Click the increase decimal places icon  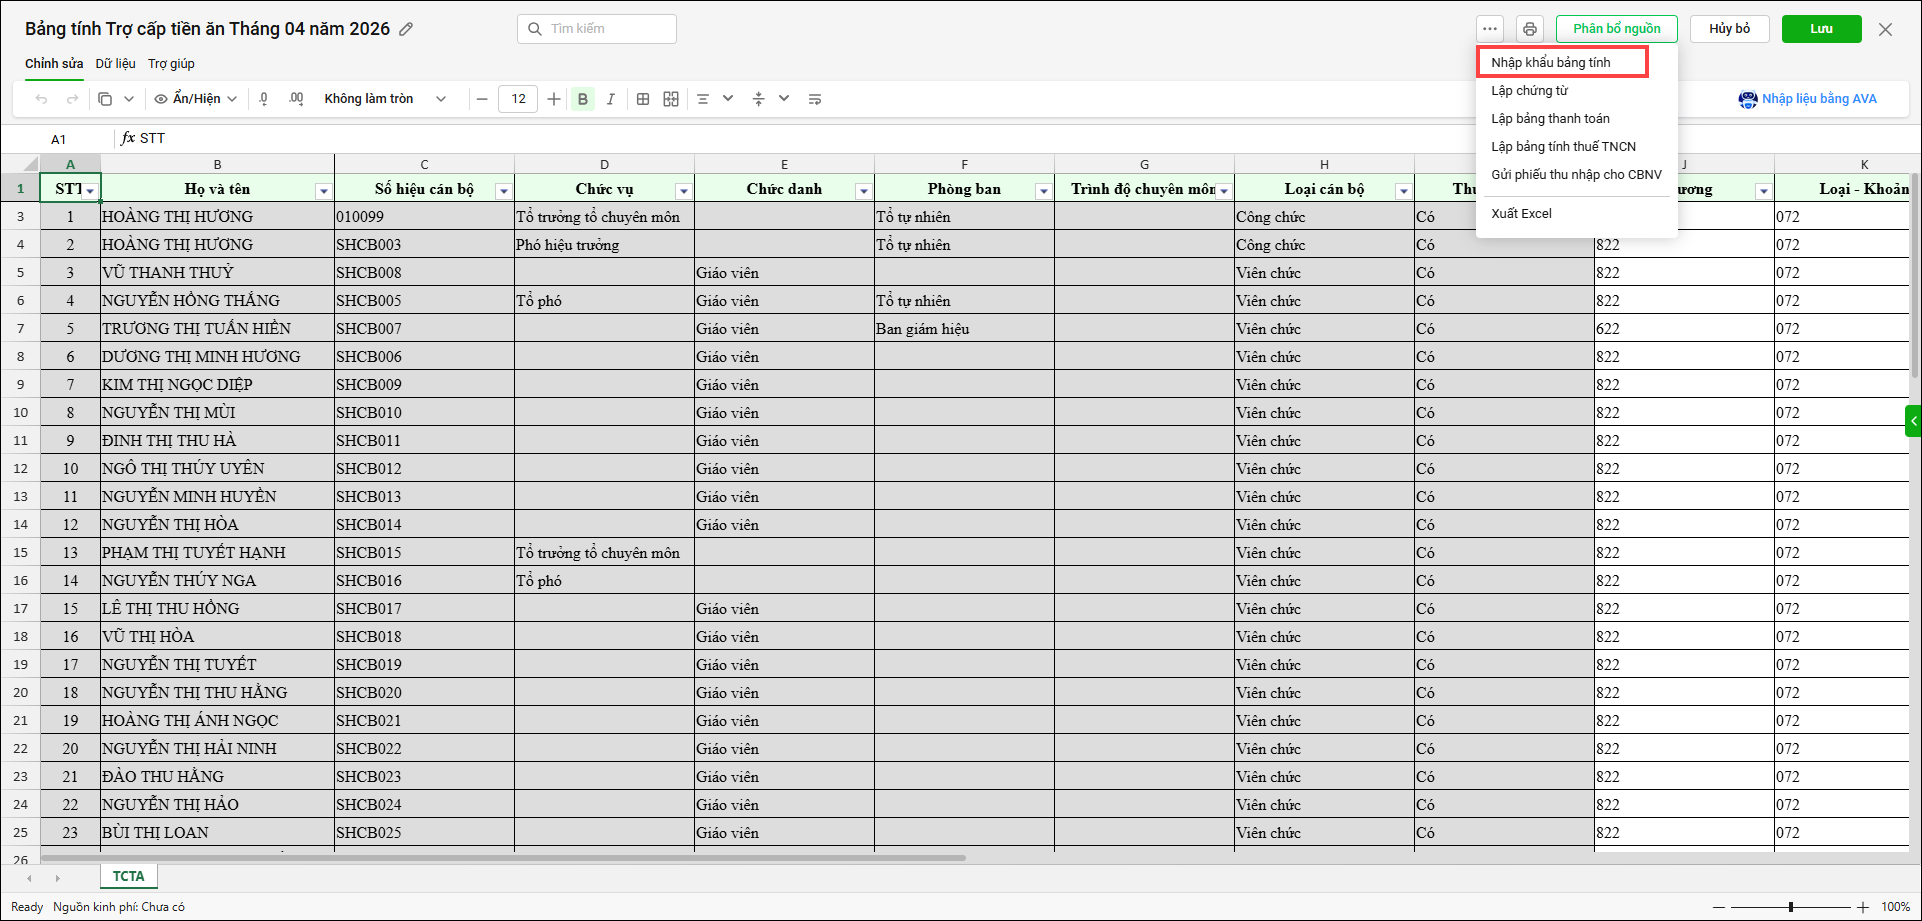pyautogui.click(x=296, y=99)
